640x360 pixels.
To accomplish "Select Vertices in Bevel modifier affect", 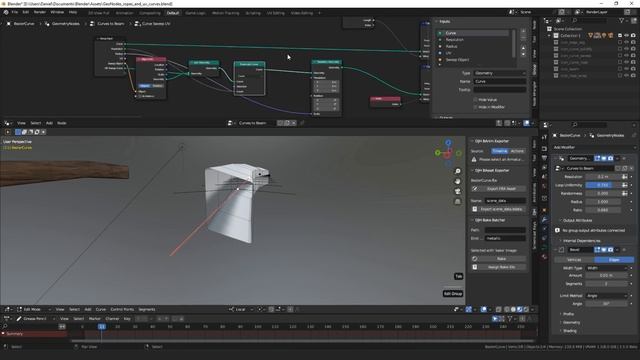I will click(x=574, y=260).
